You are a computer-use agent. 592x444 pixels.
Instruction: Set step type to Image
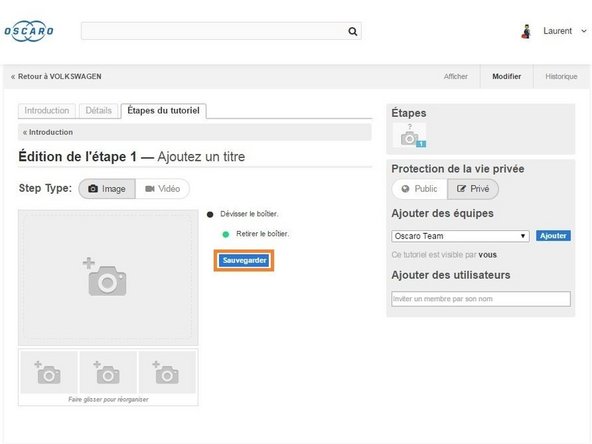(x=107, y=188)
